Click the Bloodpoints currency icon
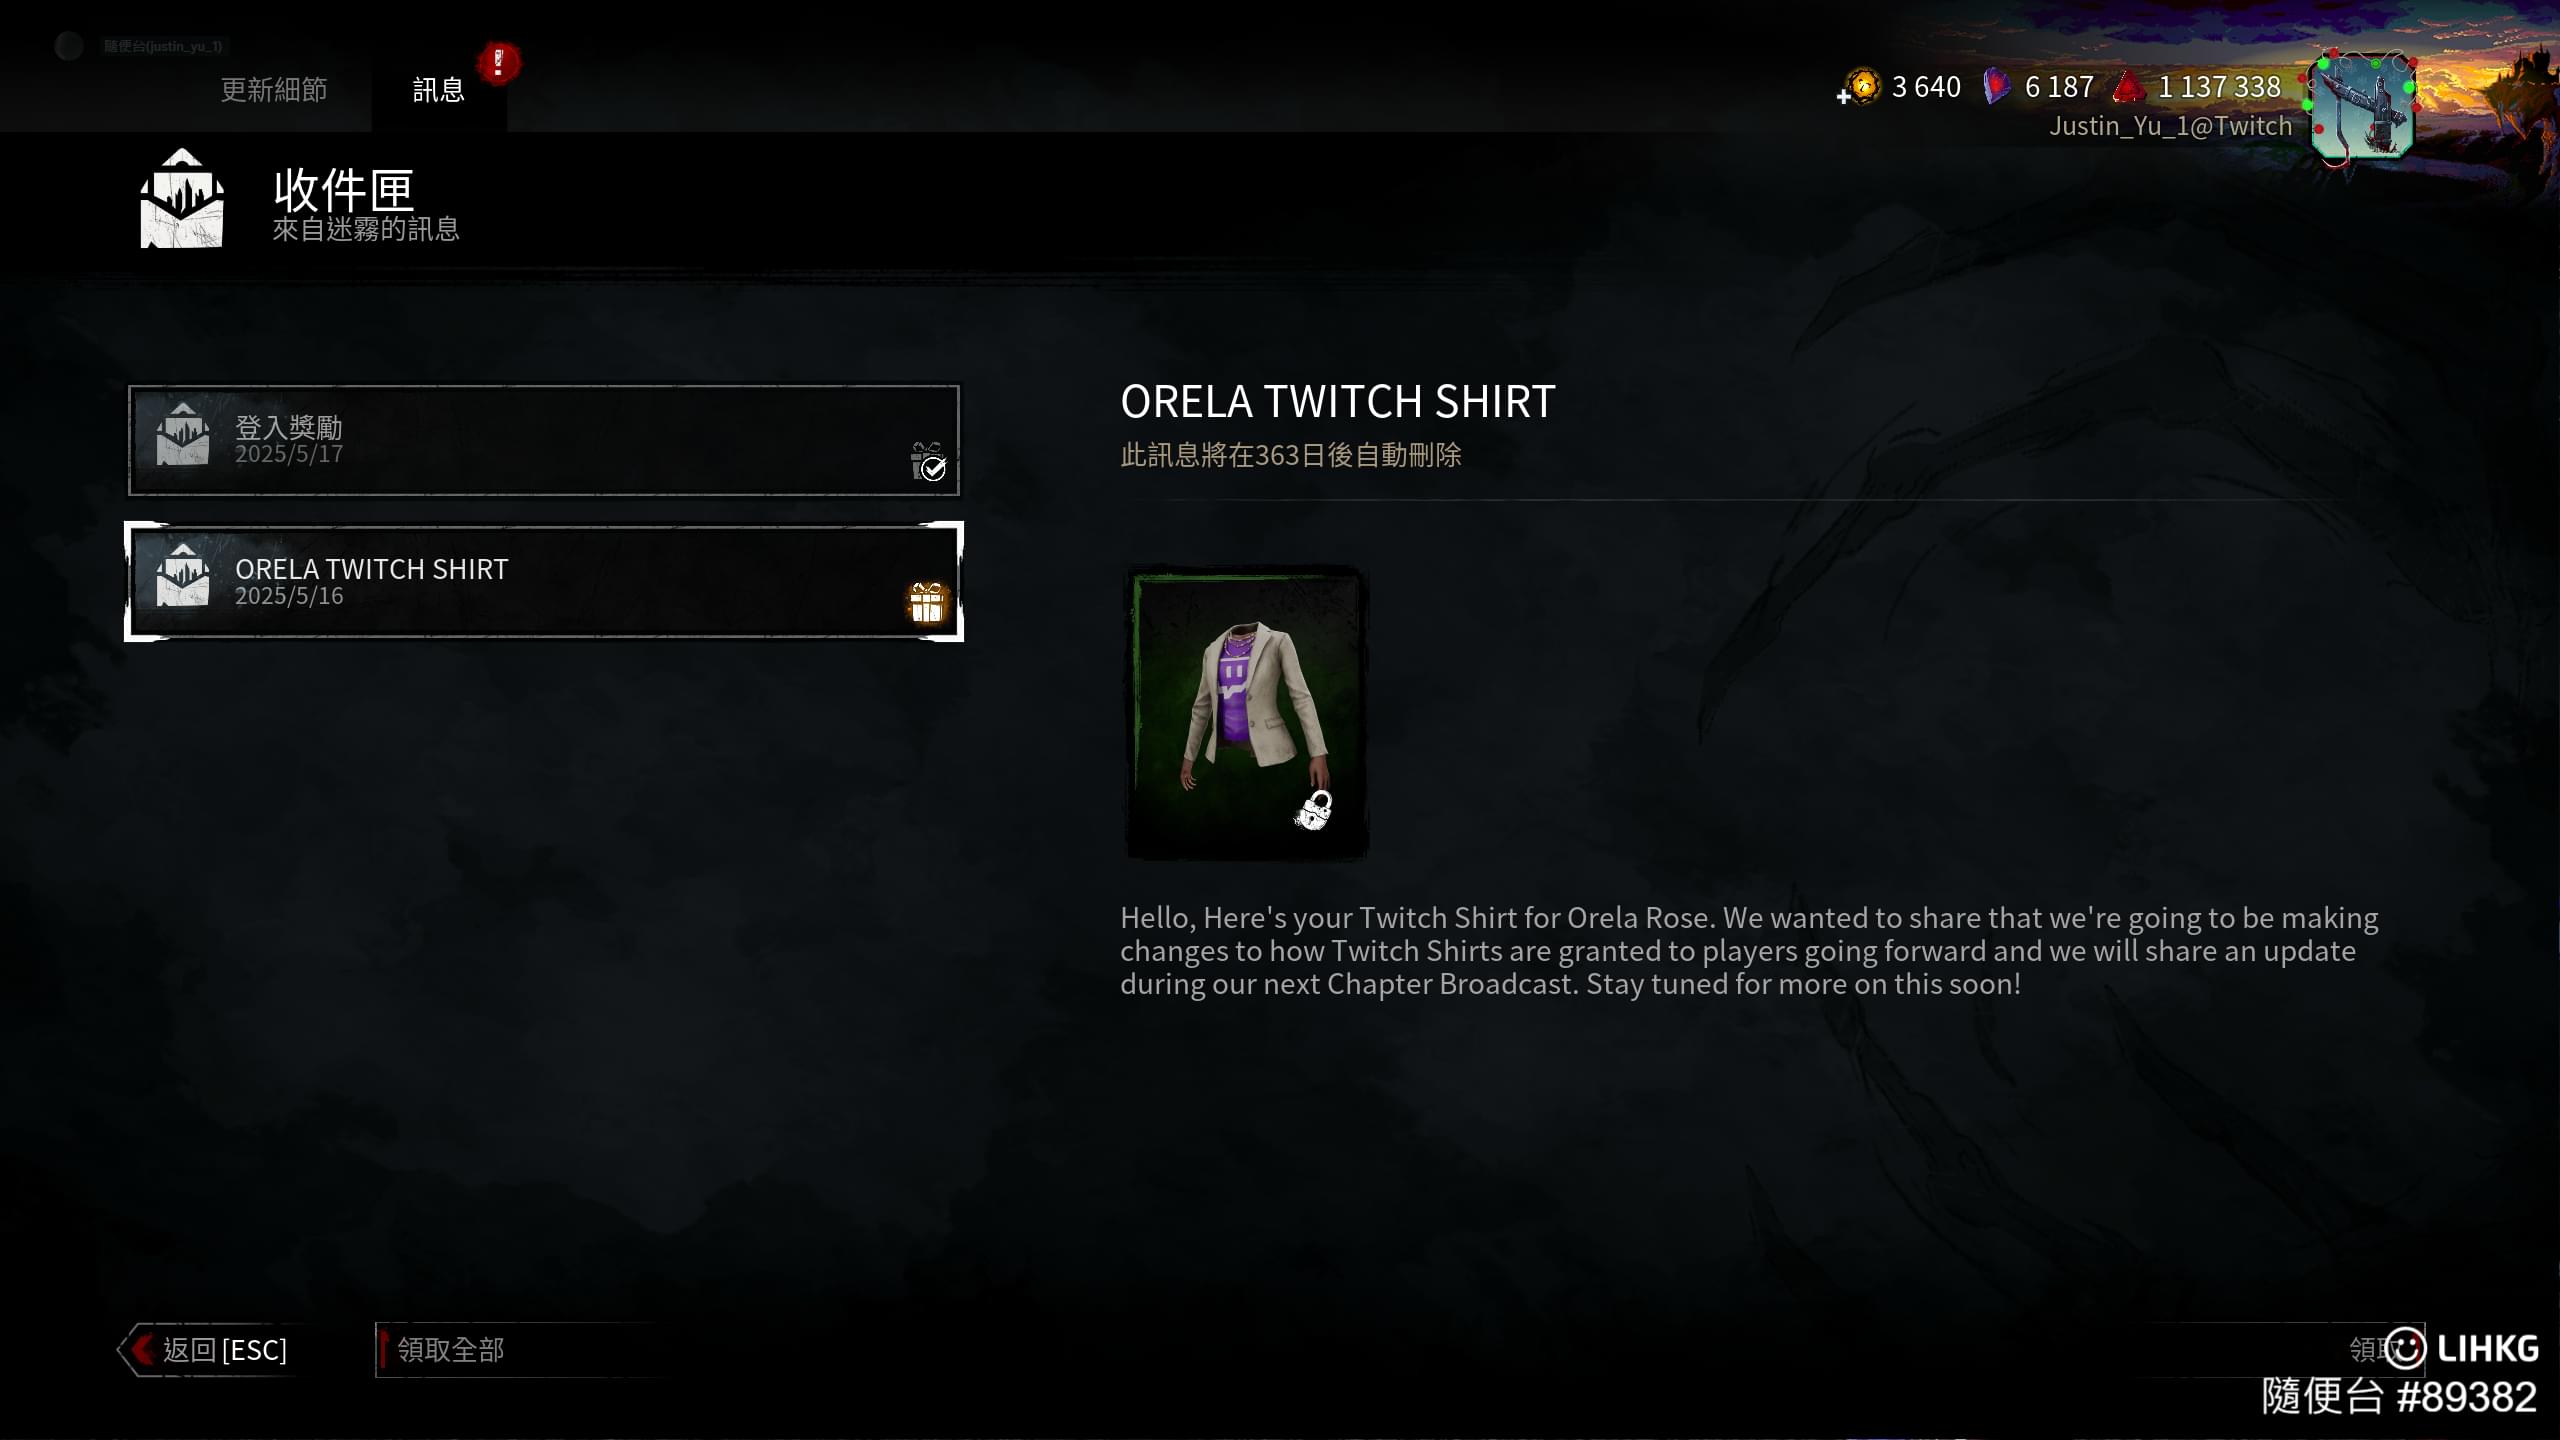This screenshot has height=1440, width=2560. coord(2129,87)
